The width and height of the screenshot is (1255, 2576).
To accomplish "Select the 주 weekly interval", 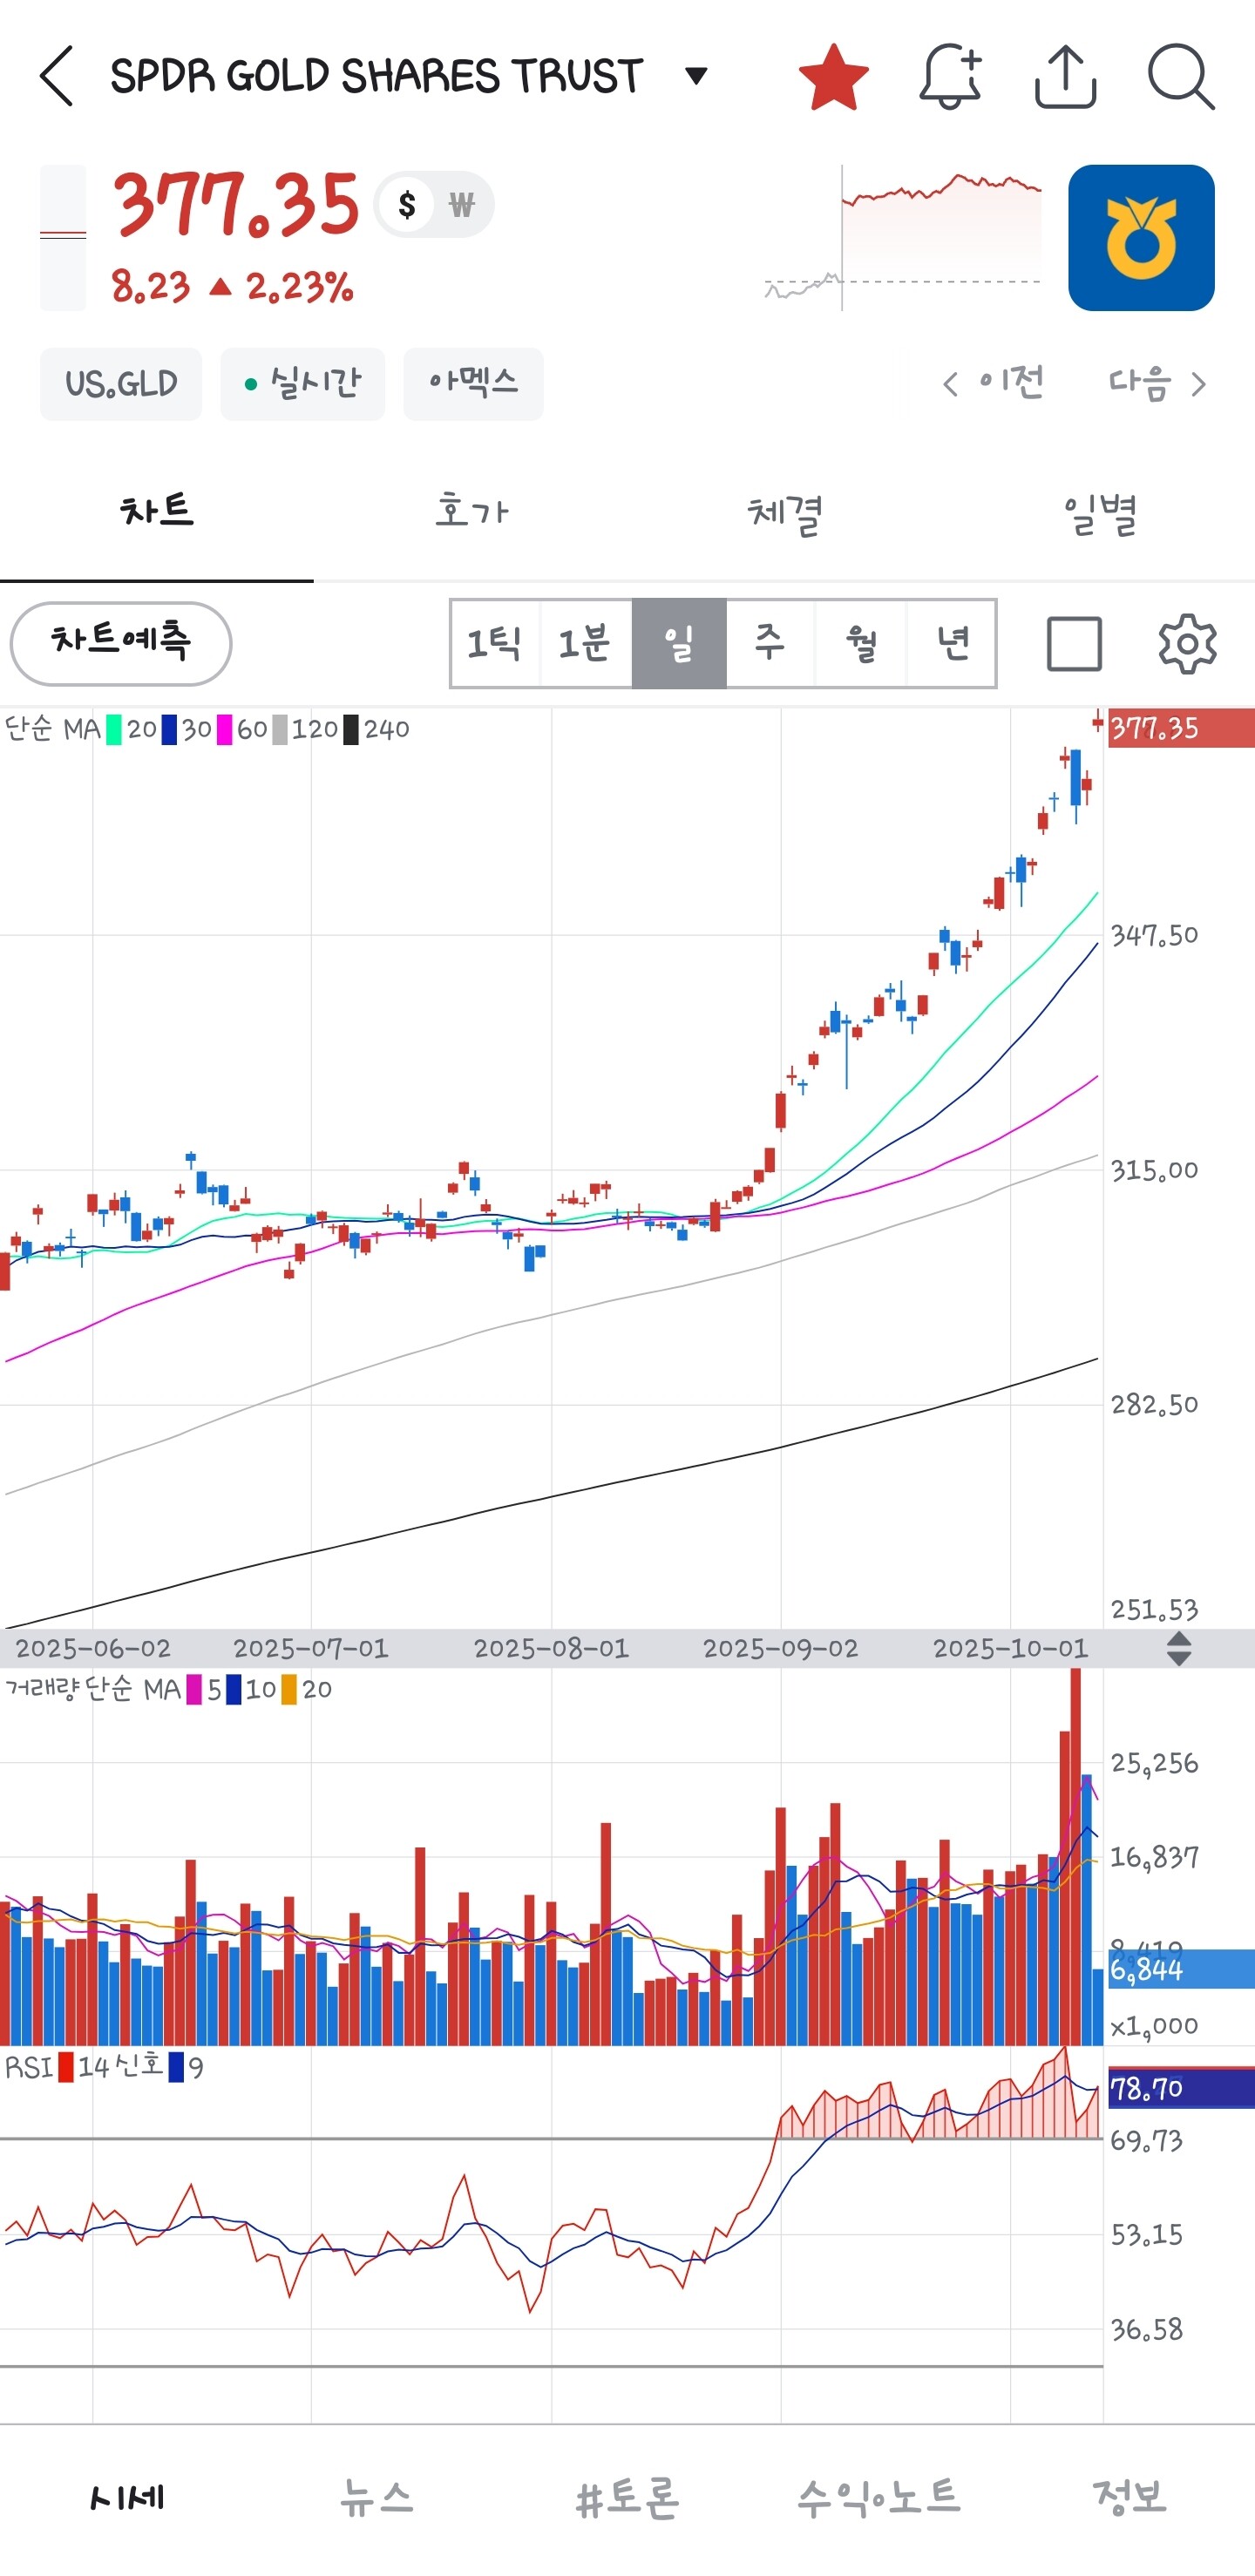I will (770, 643).
